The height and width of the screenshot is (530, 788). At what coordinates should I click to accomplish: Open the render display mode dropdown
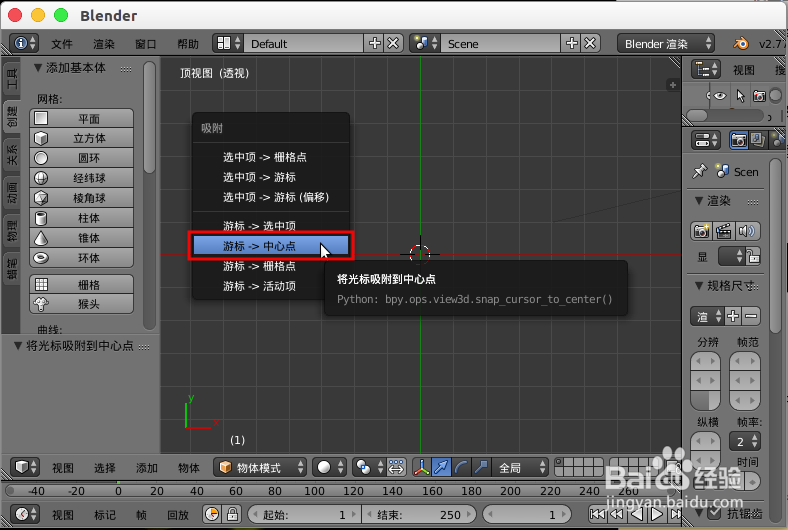tap(732, 256)
